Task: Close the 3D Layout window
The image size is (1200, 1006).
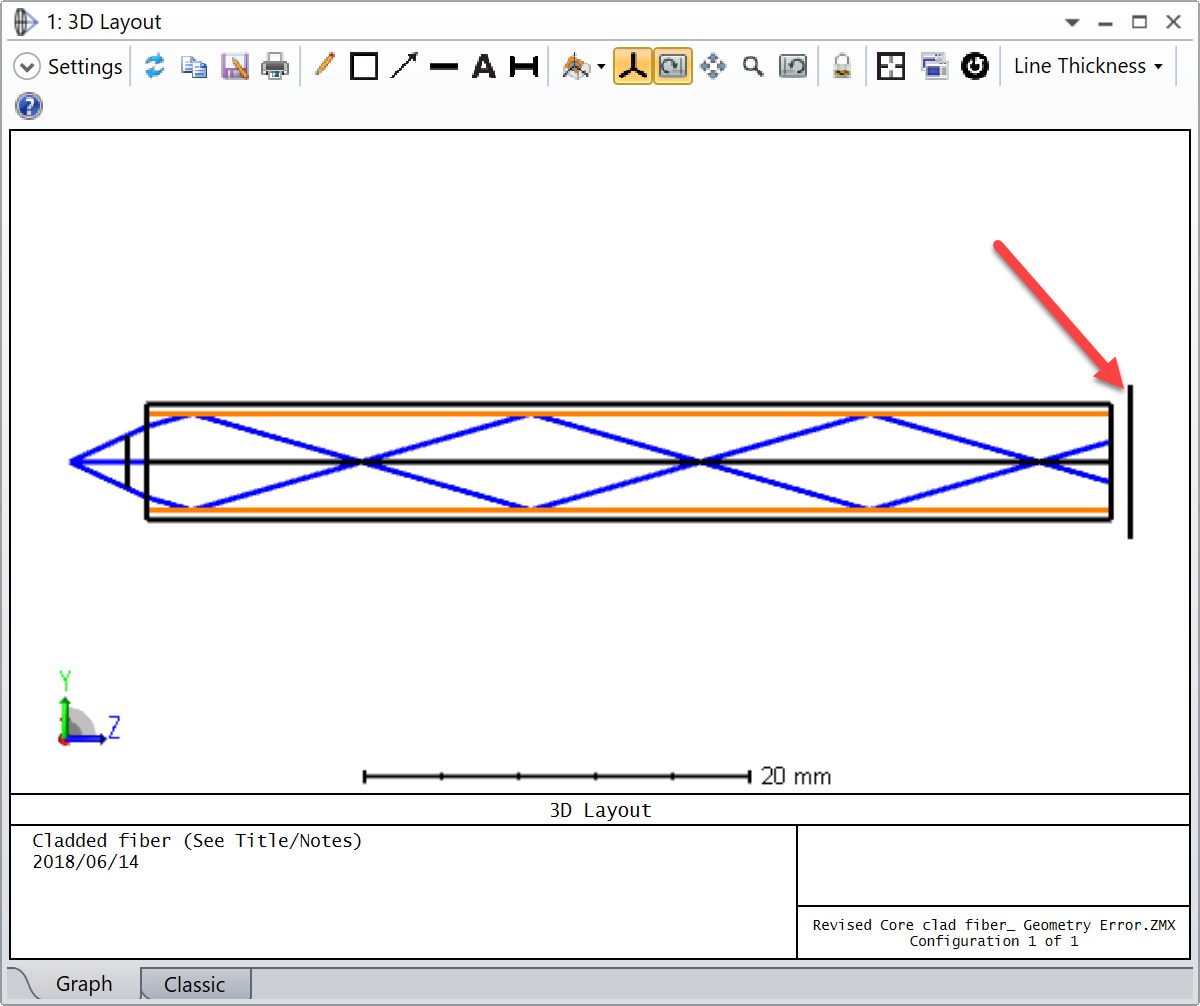Action: pos(1172,22)
